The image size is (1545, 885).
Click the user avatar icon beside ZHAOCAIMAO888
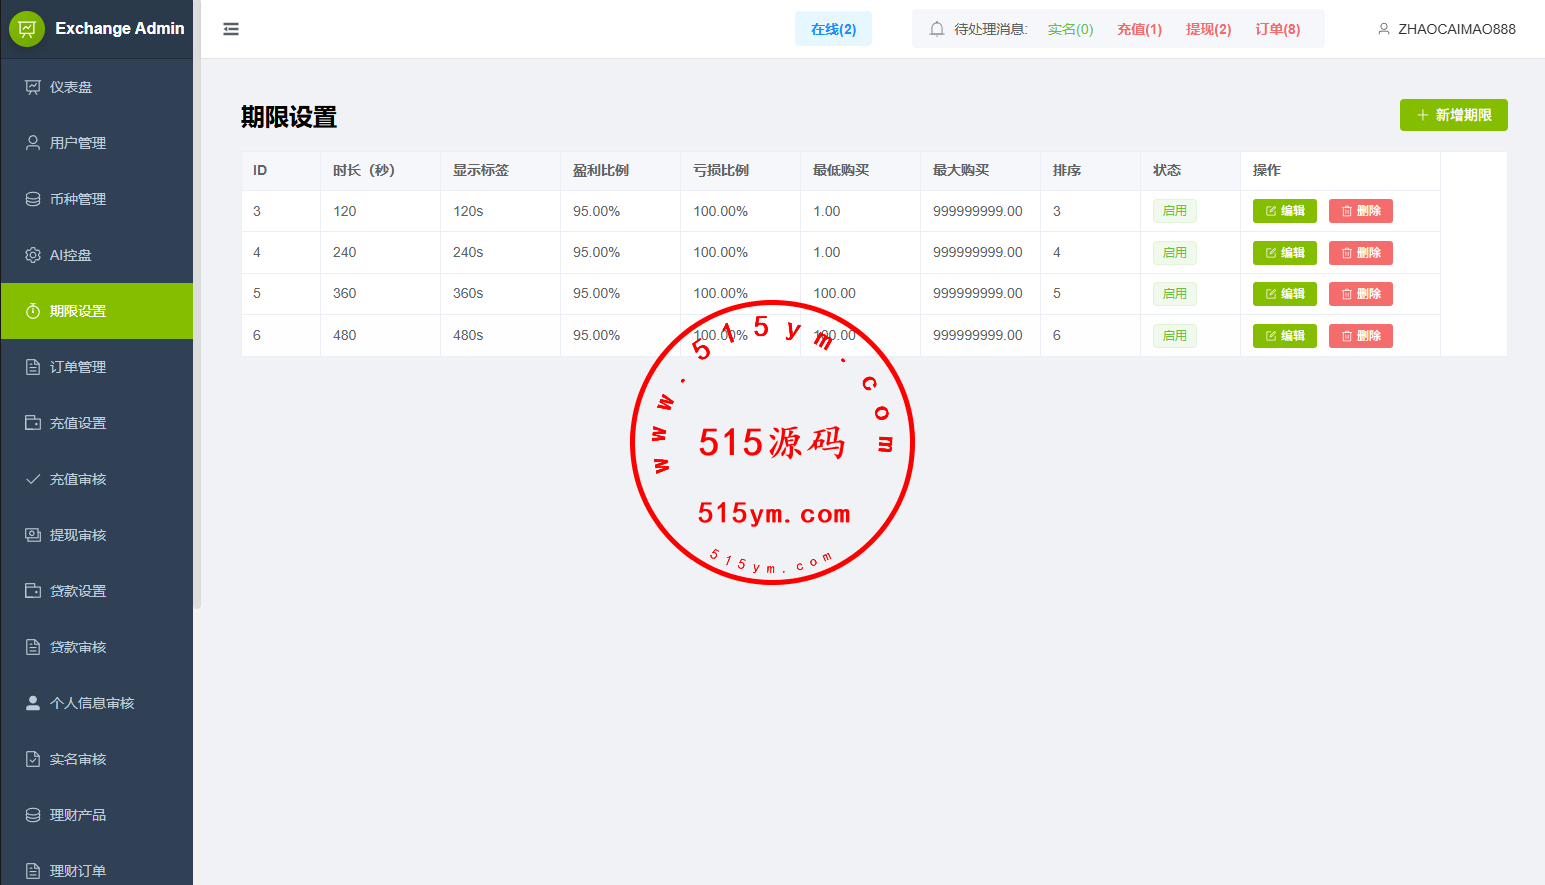pos(1384,29)
